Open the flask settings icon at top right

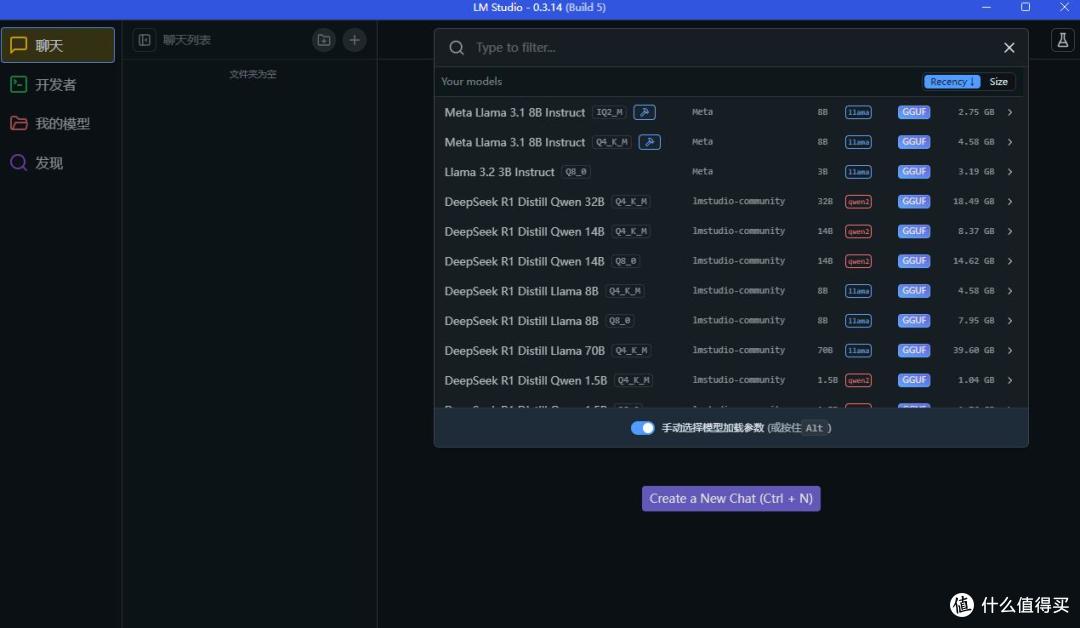click(x=1063, y=40)
